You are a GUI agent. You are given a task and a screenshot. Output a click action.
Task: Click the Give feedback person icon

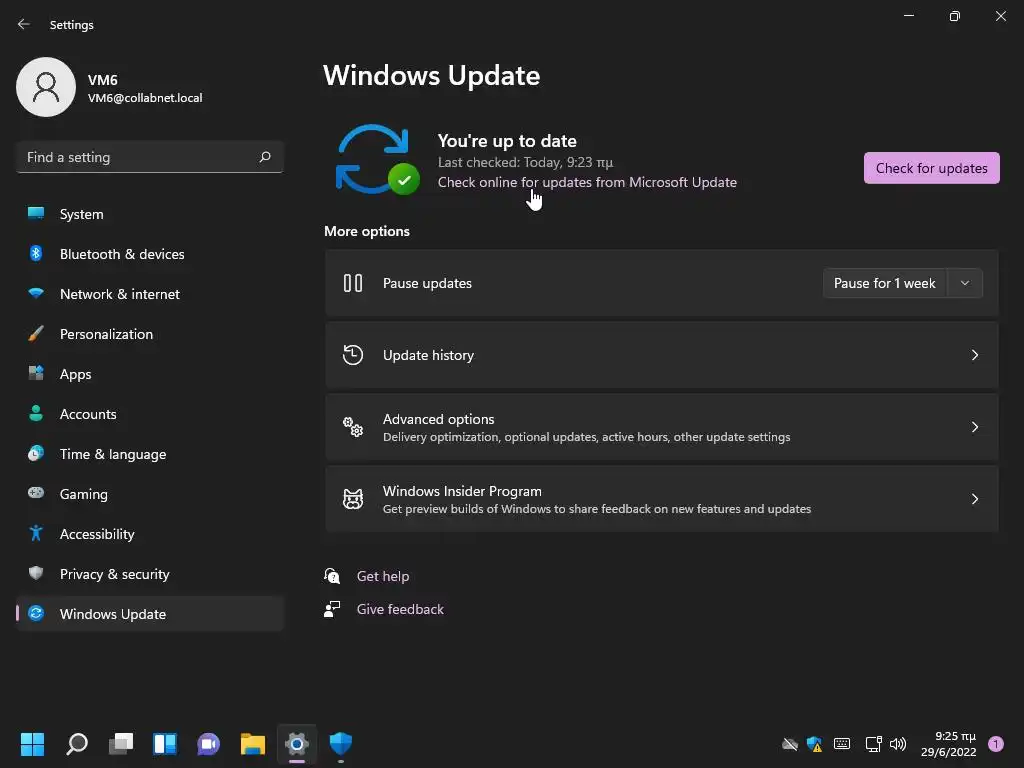pos(332,609)
